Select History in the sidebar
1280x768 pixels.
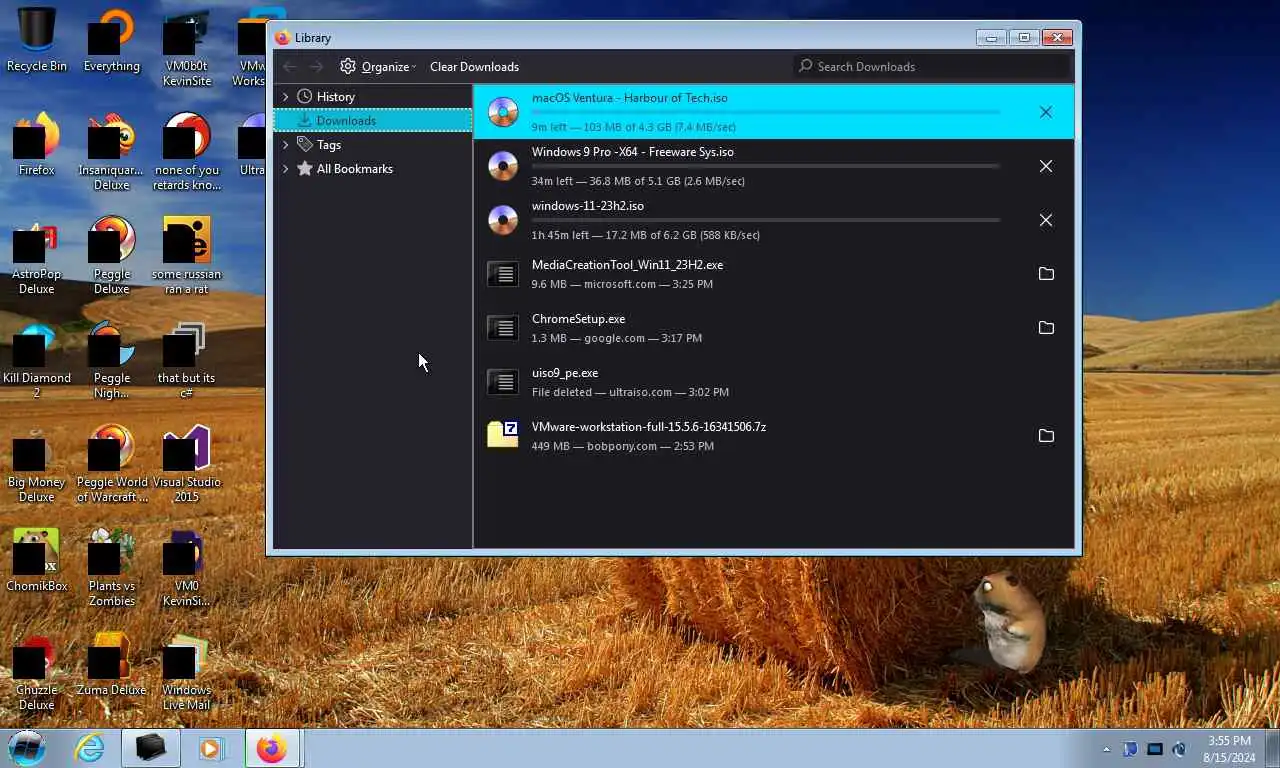pyautogui.click(x=335, y=97)
